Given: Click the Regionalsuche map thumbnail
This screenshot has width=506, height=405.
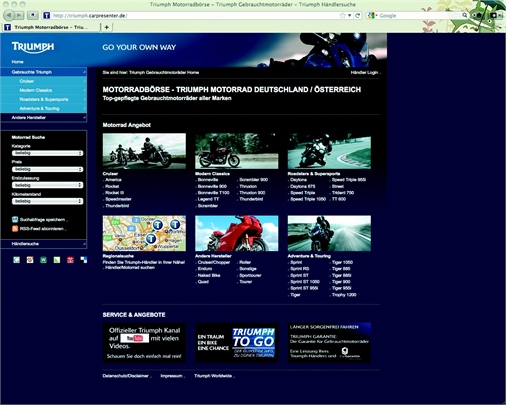Looking at the screenshot, I should pyautogui.click(x=144, y=233).
